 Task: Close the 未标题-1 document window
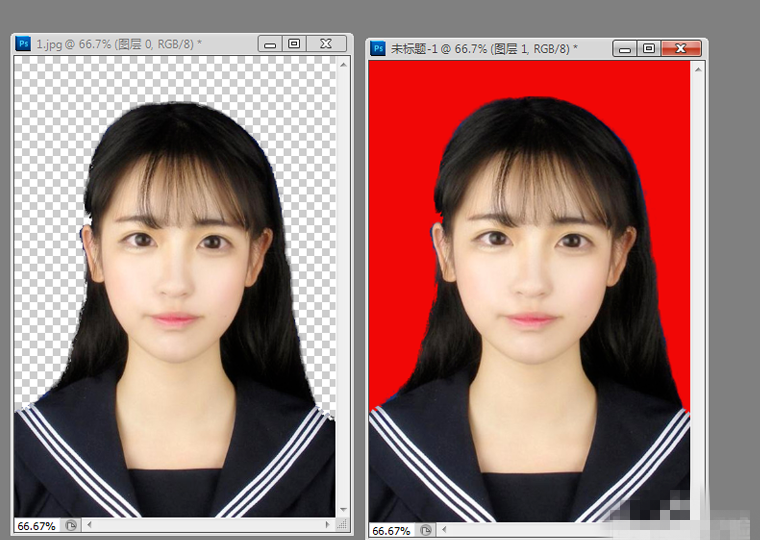681,48
